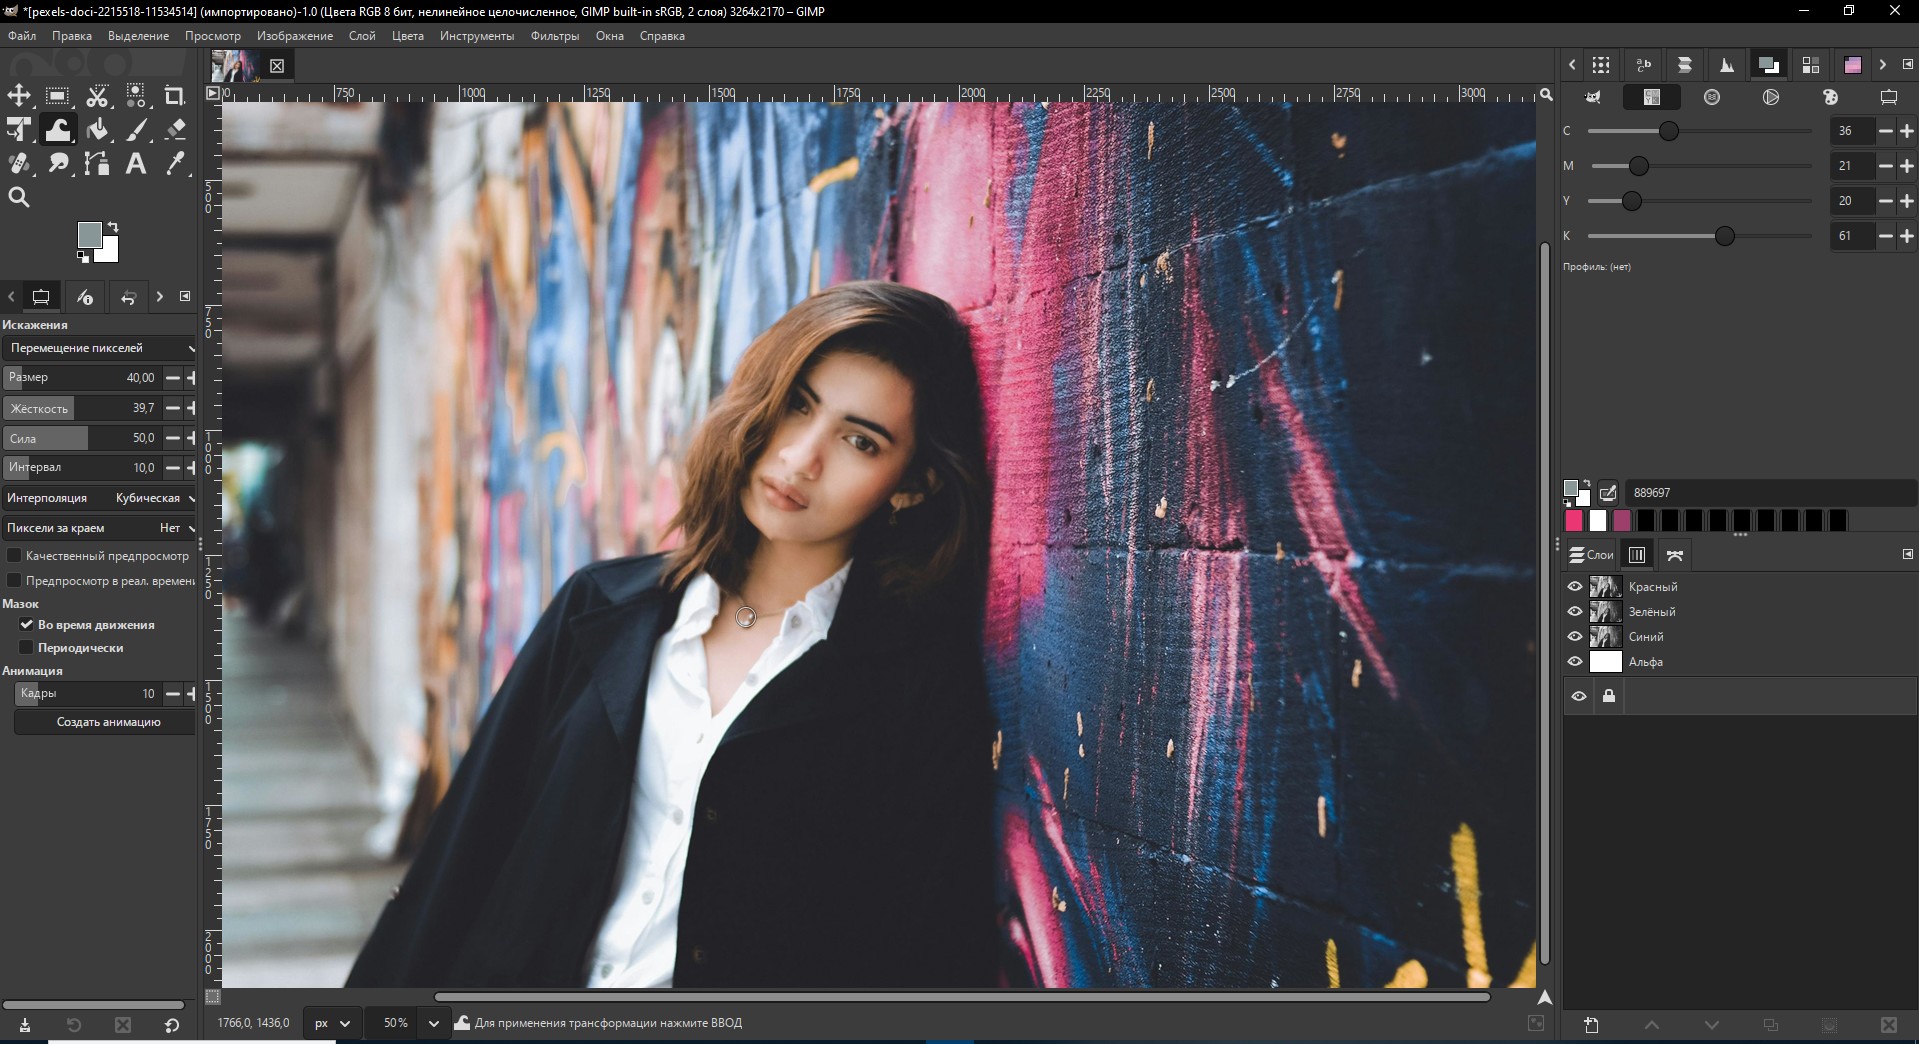The height and width of the screenshot is (1044, 1919).
Task: Click the Создать анимацию button
Action: 108,722
